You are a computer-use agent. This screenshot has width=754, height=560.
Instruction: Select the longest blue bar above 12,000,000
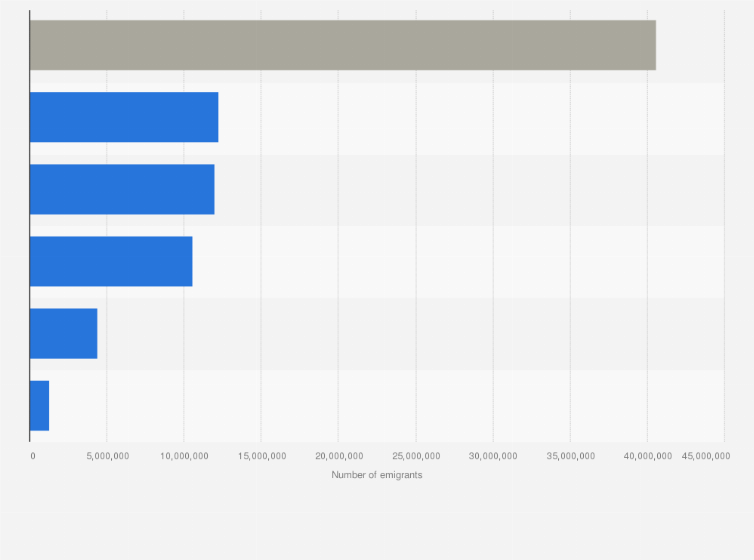124,117
